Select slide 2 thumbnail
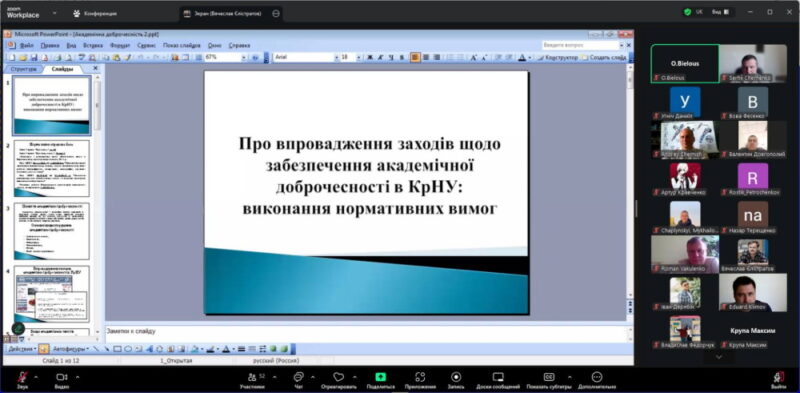Image resolution: width=800 pixels, height=393 pixels. coord(52,169)
